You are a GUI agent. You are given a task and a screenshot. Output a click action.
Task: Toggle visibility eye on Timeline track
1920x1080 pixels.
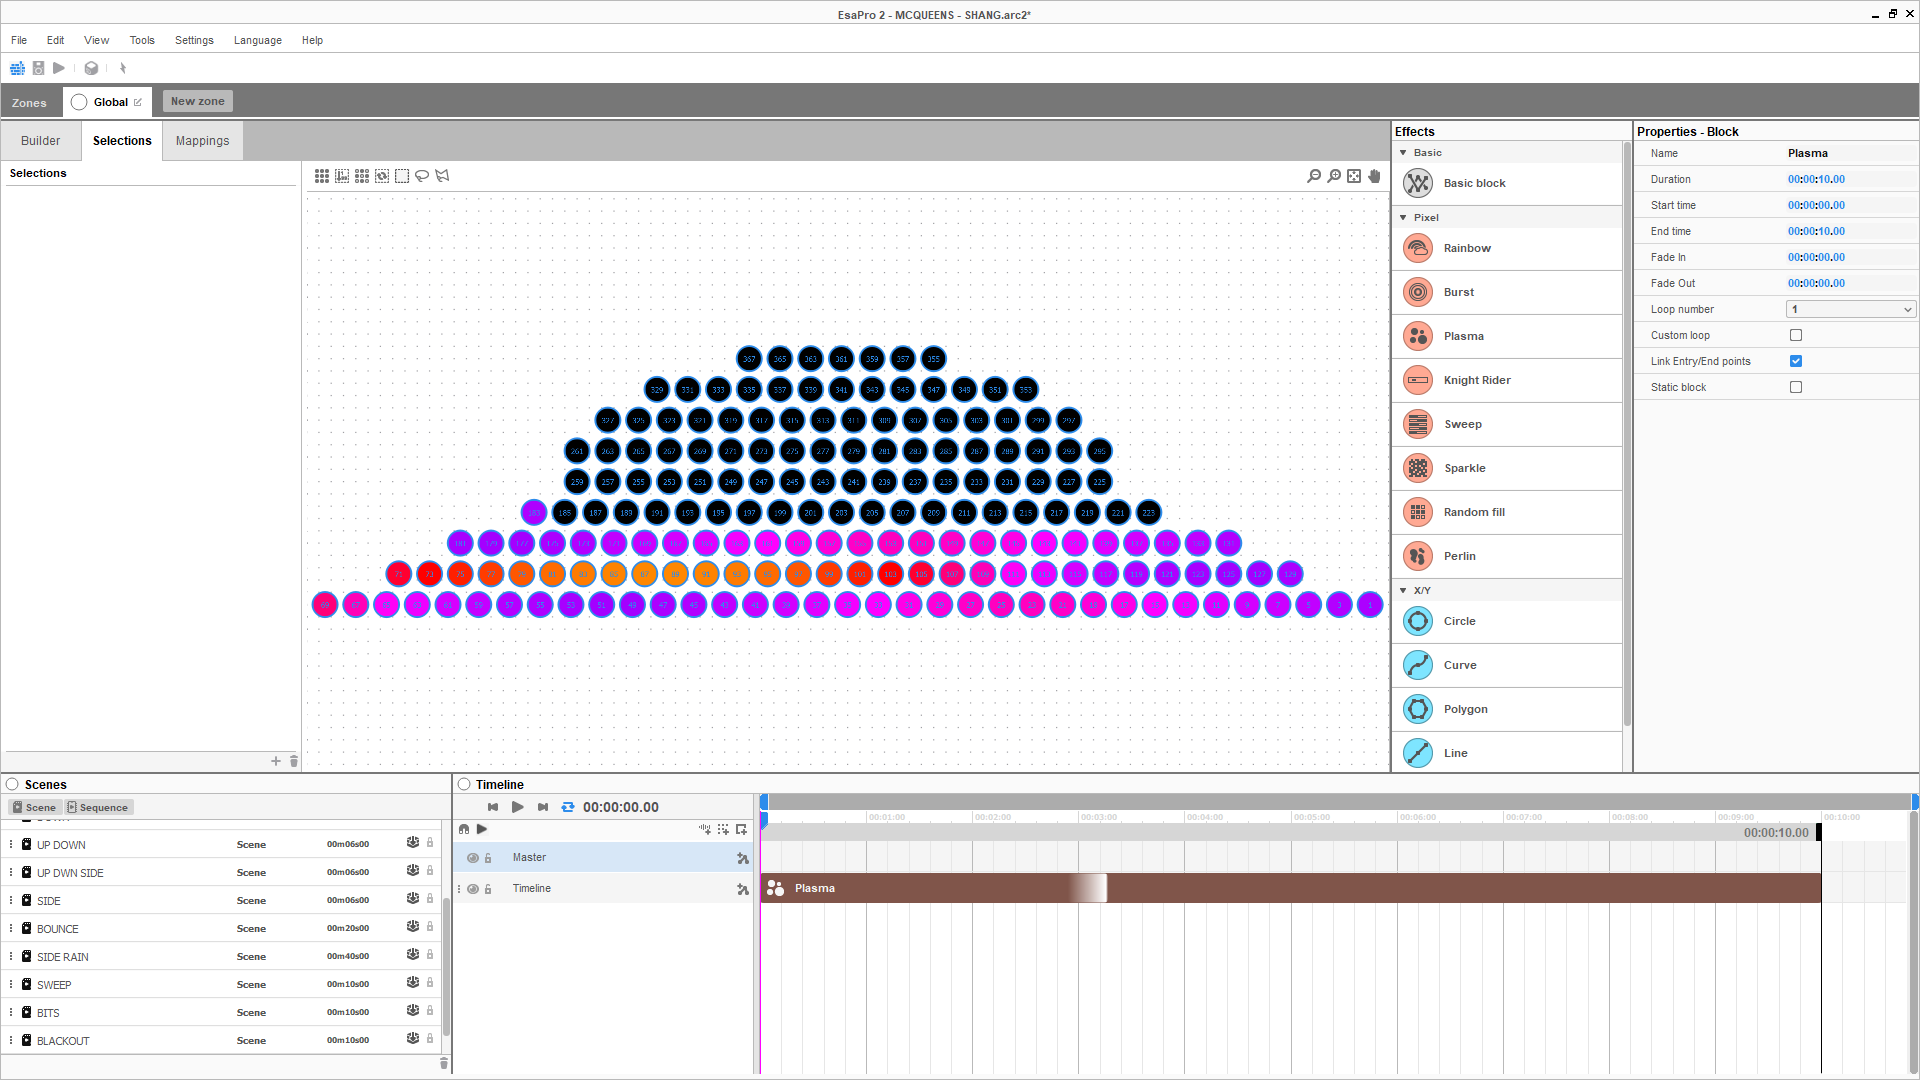click(473, 889)
